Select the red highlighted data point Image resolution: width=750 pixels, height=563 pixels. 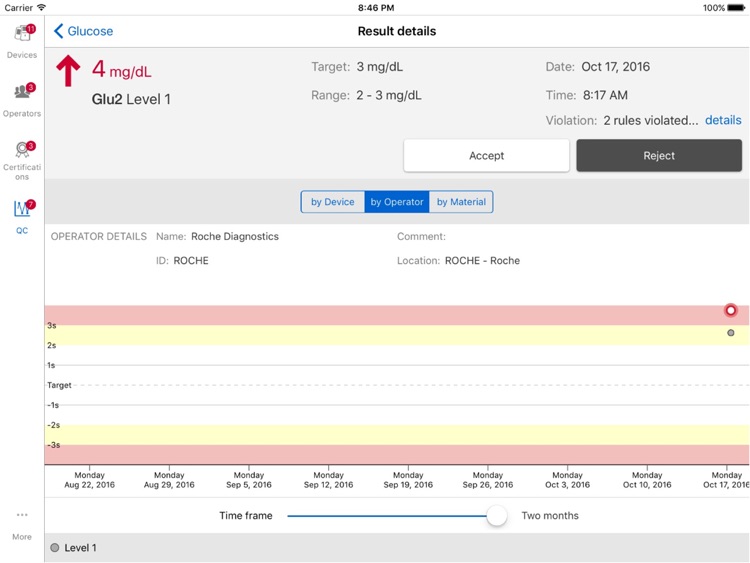tap(730, 310)
